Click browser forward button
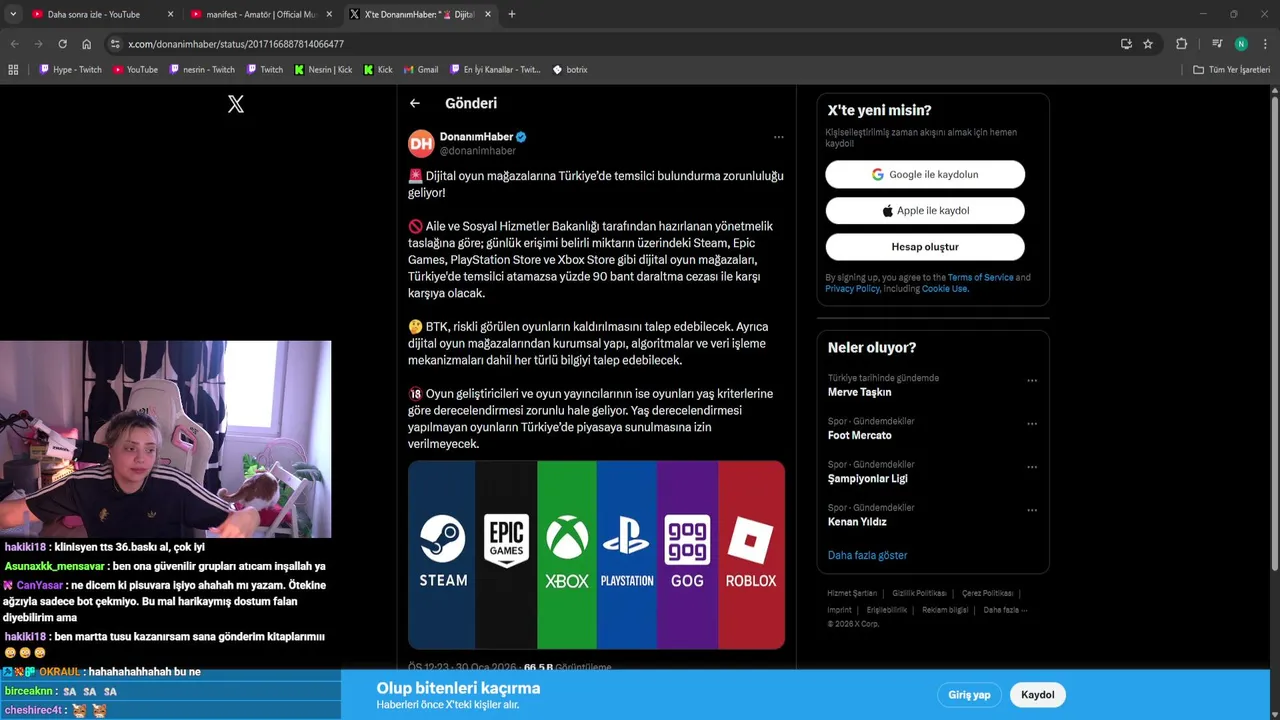The width and height of the screenshot is (1280, 720). click(x=38, y=44)
